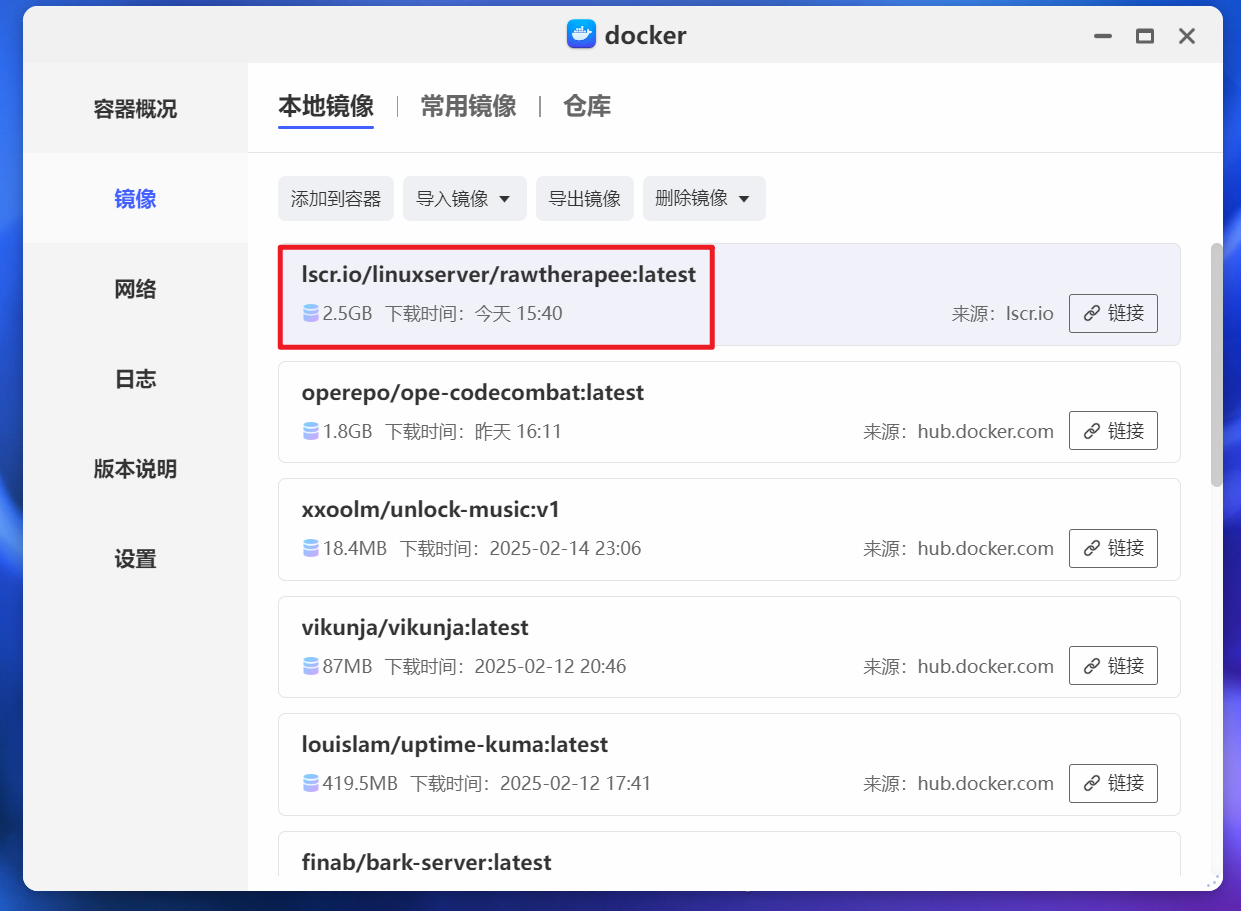This screenshot has height=911, width=1241.
Task: Open 链接 for rawtherapee image
Action: pyautogui.click(x=1113, y=313)
